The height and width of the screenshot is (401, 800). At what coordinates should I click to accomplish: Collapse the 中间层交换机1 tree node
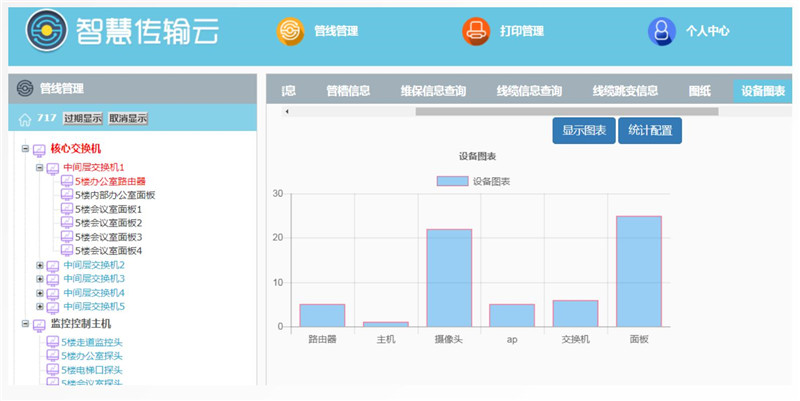pos(40,168)
